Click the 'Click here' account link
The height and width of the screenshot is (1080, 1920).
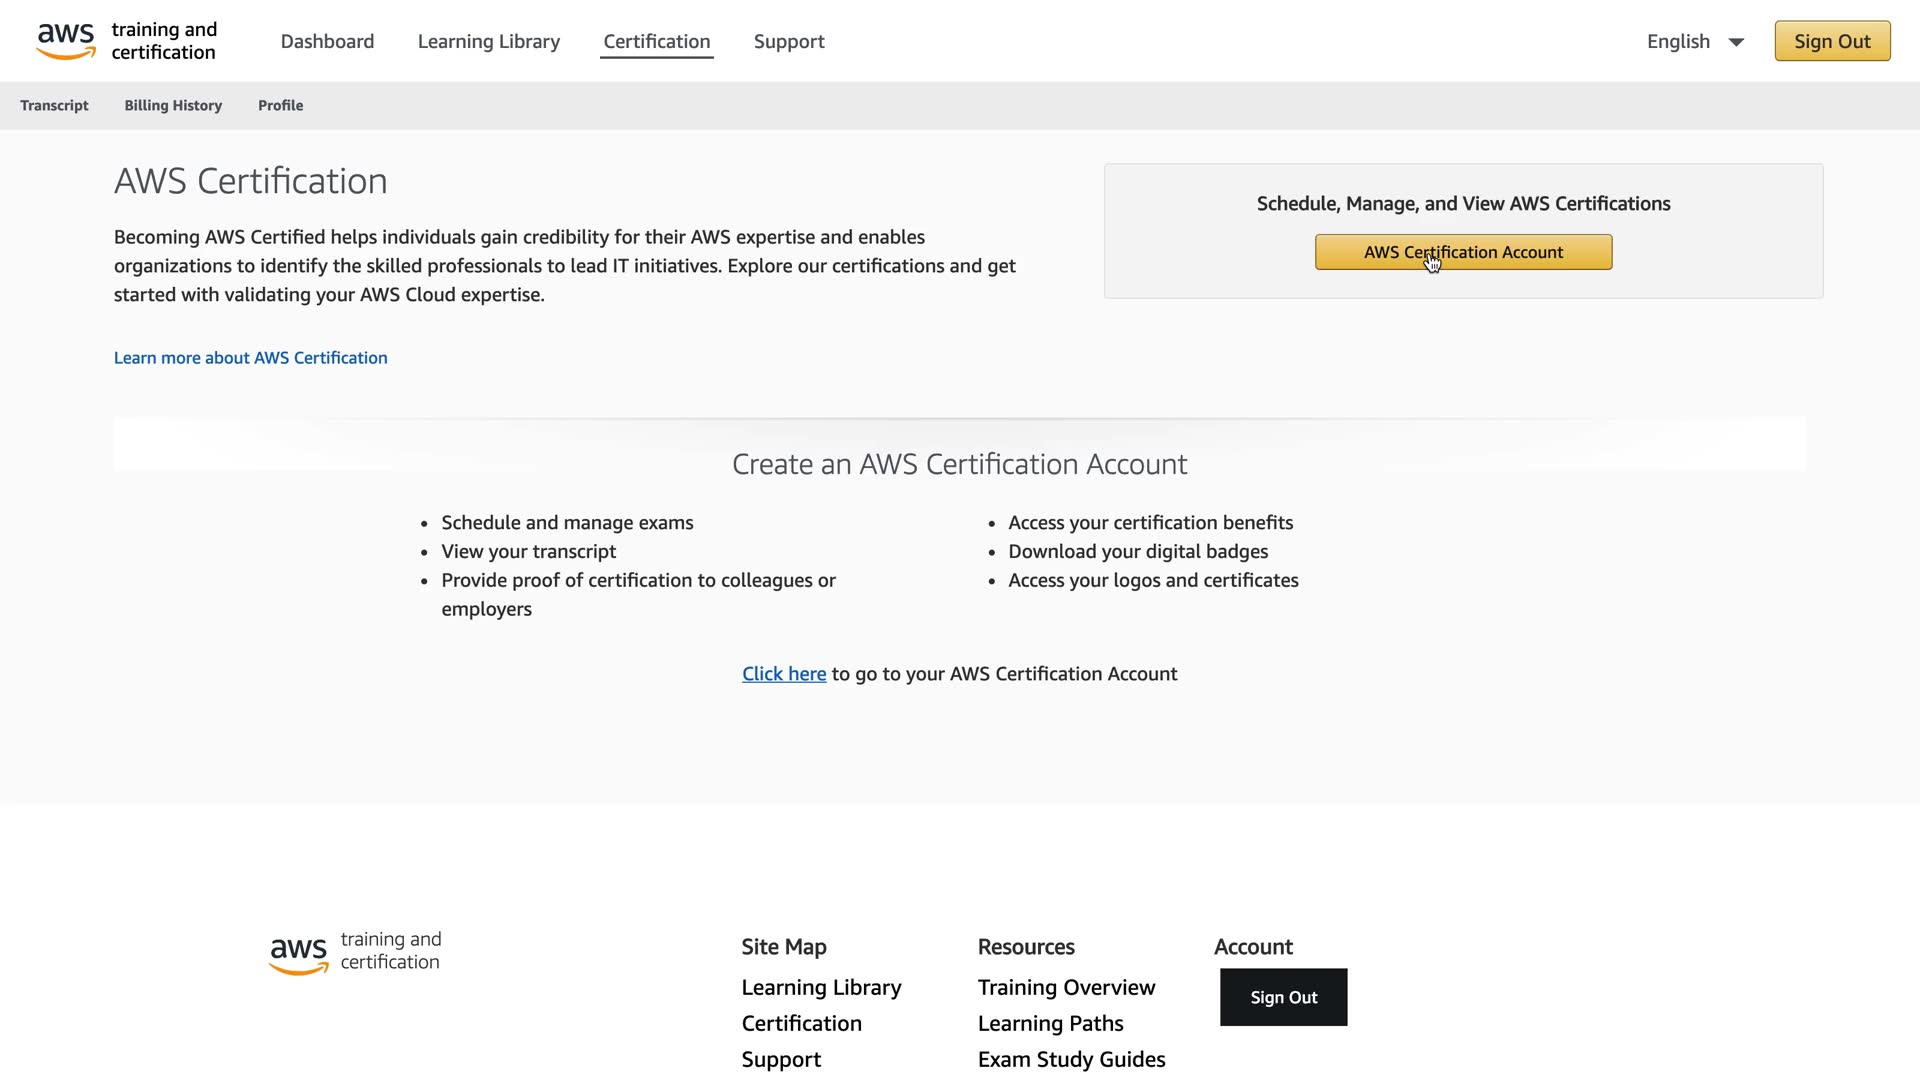(783, 674)
